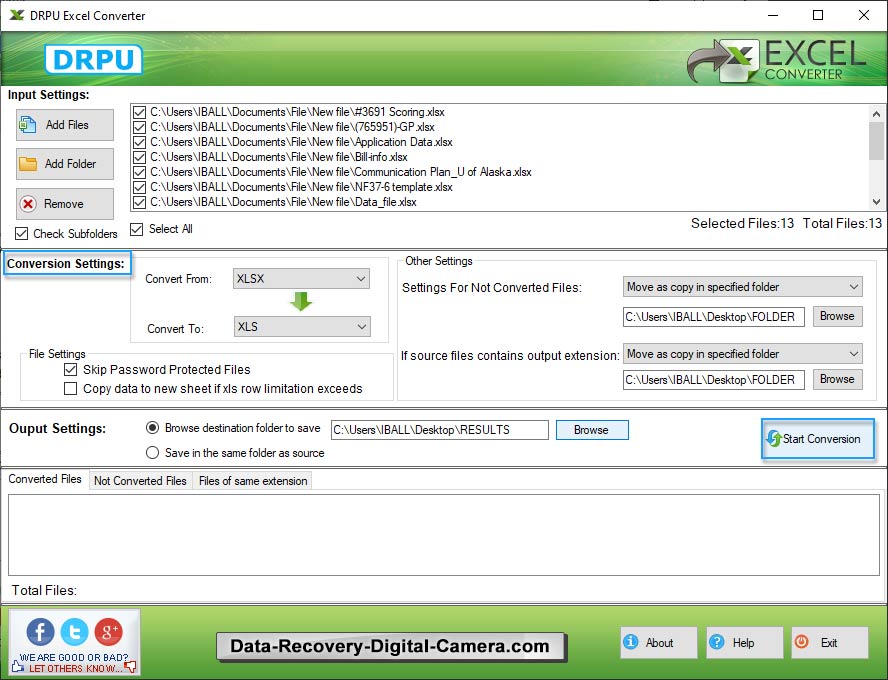This screenshot has height=680, width=888.
Task: Click the DRPU app icon in title bar
Action: (17, 15)
